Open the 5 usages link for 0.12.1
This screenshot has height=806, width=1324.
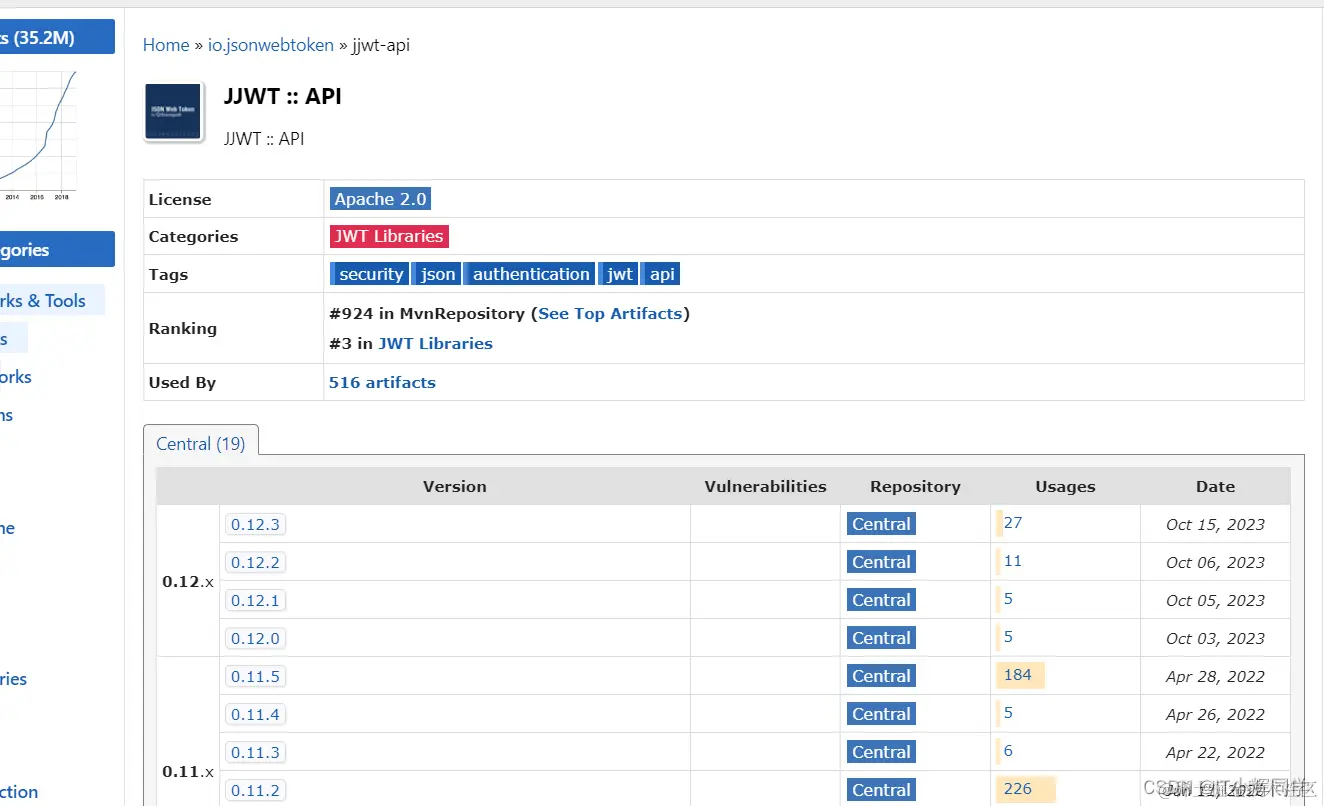[1008, 599]
